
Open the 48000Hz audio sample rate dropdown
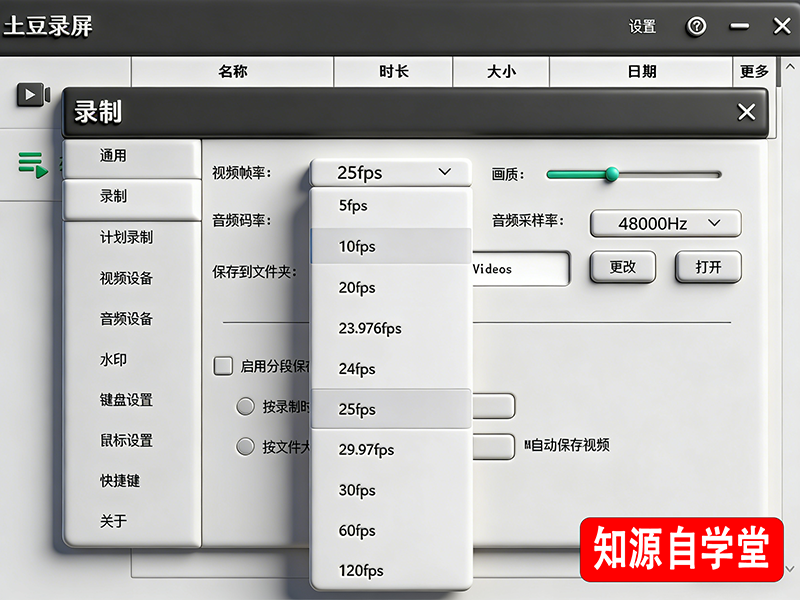point(665,223)
